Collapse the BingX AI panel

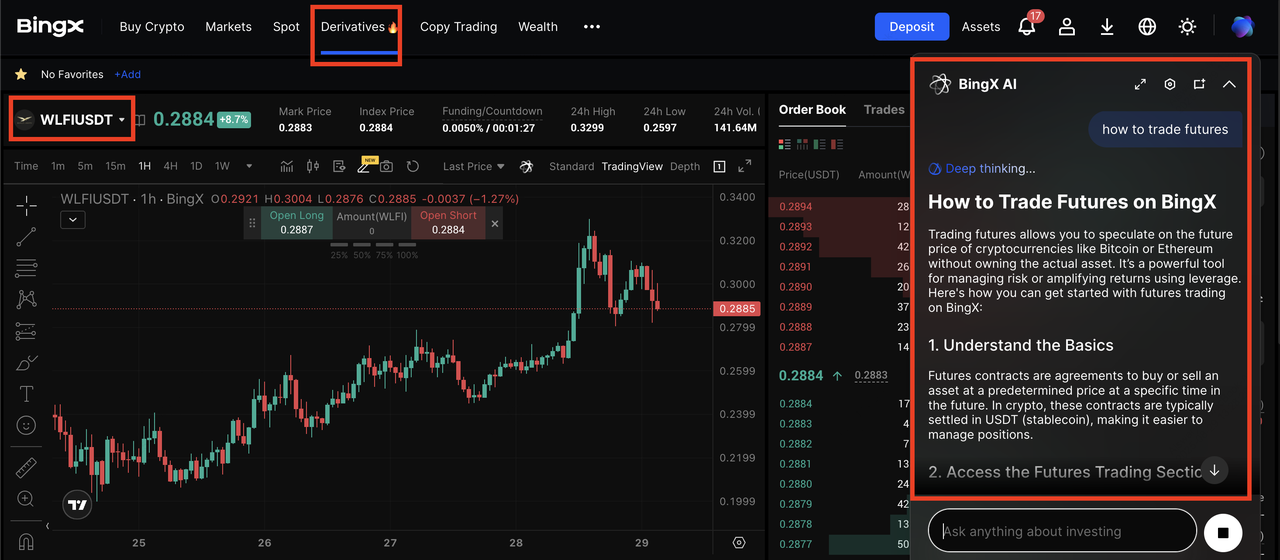(1229, 84)
